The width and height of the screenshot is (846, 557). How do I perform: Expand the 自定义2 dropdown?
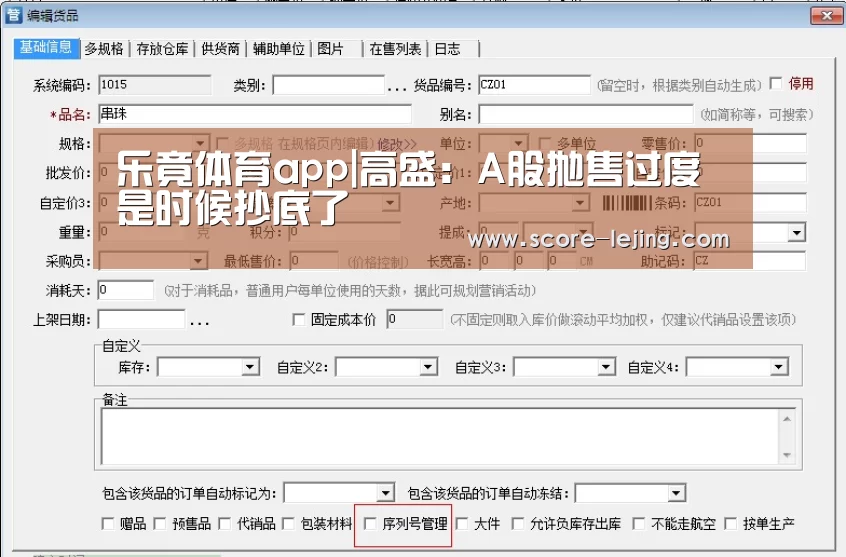pos(428,368)
